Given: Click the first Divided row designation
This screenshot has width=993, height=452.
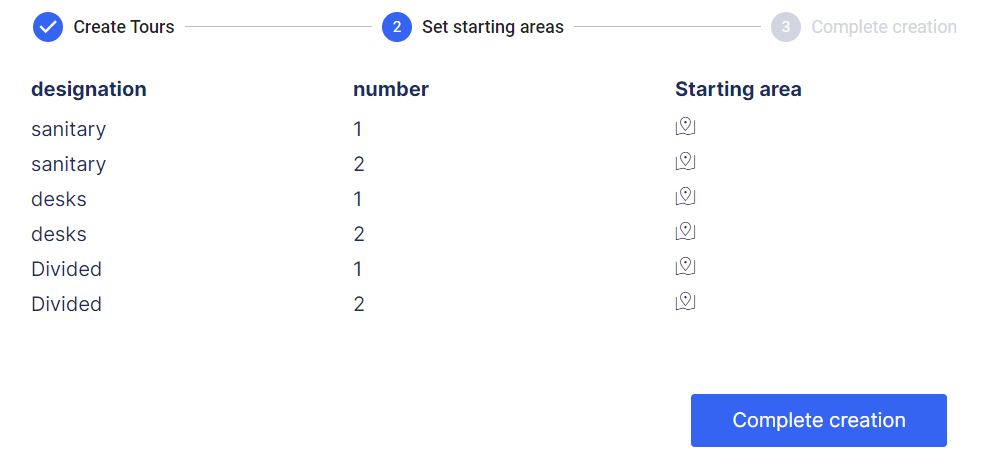Looking at the screenshot, I should [x=66, y=269].
